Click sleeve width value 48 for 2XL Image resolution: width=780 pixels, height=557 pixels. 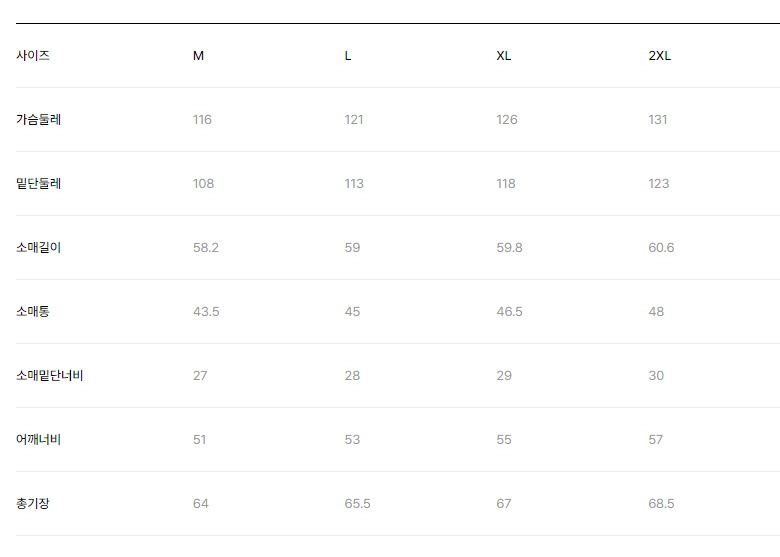[x=656, y=312]
